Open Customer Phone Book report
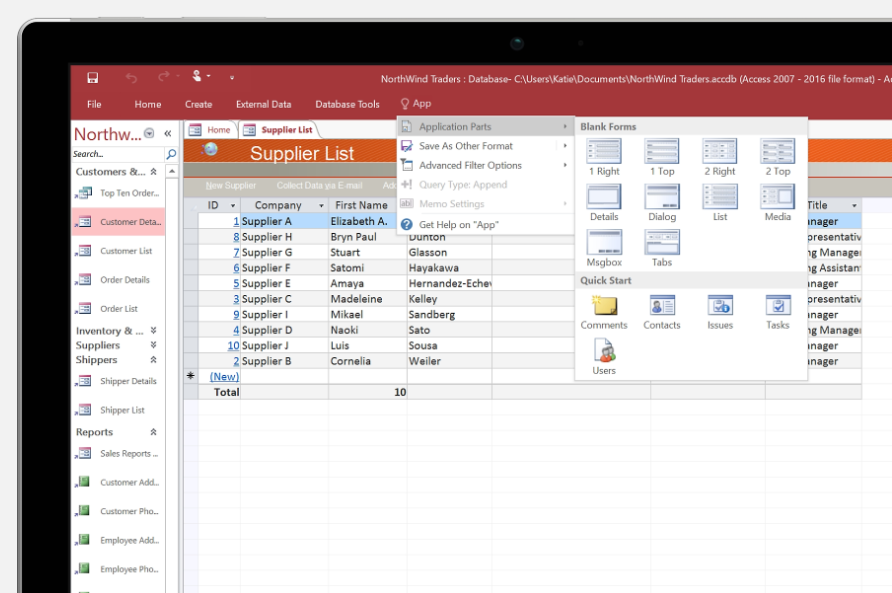This screenshot has width=892, height=593. point(118,512)
